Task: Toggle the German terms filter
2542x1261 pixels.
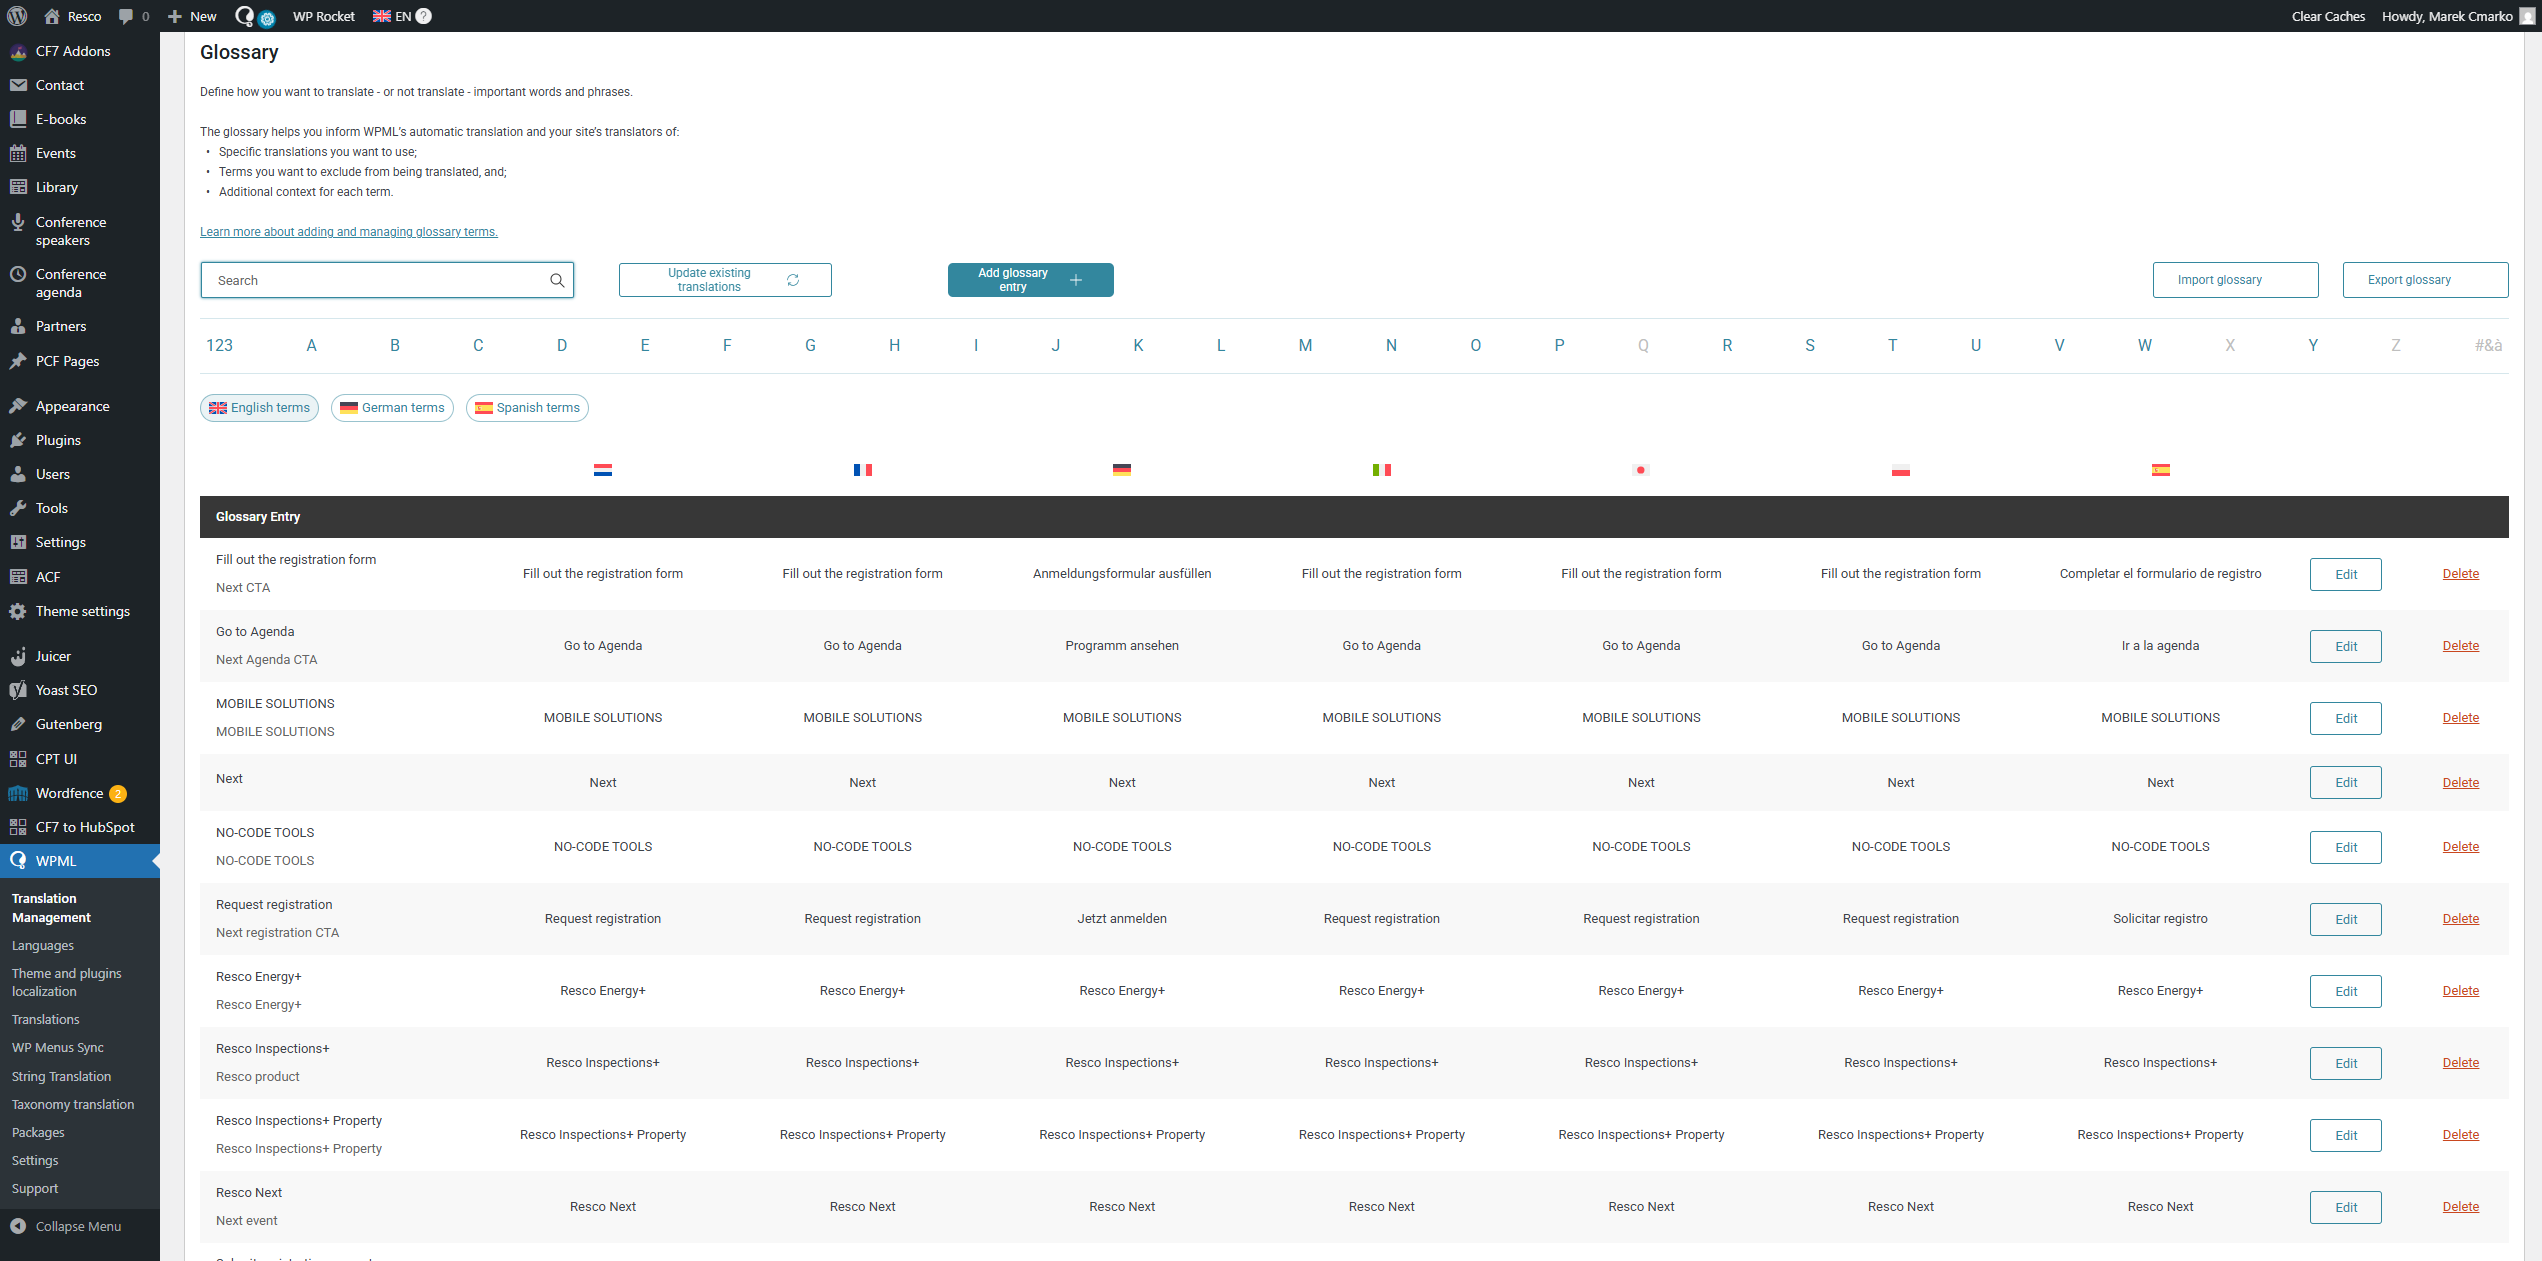Action: [392, 408]
